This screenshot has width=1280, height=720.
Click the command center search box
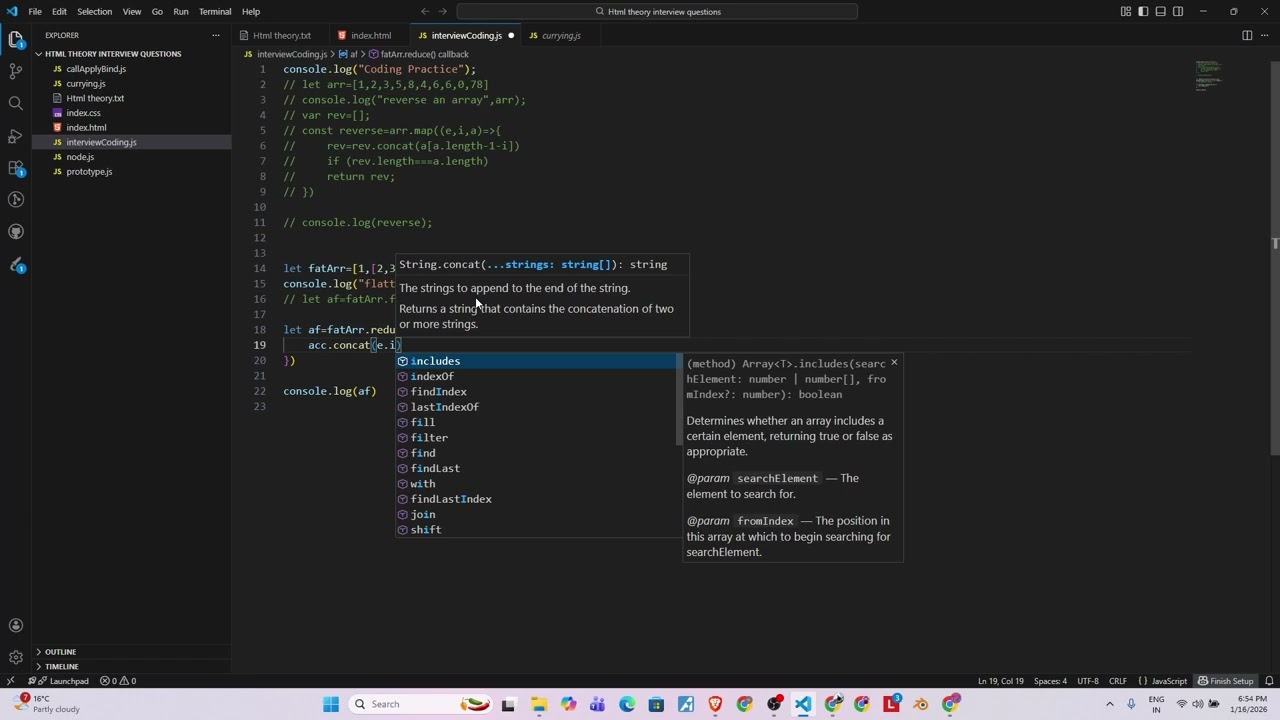point(657,11)
